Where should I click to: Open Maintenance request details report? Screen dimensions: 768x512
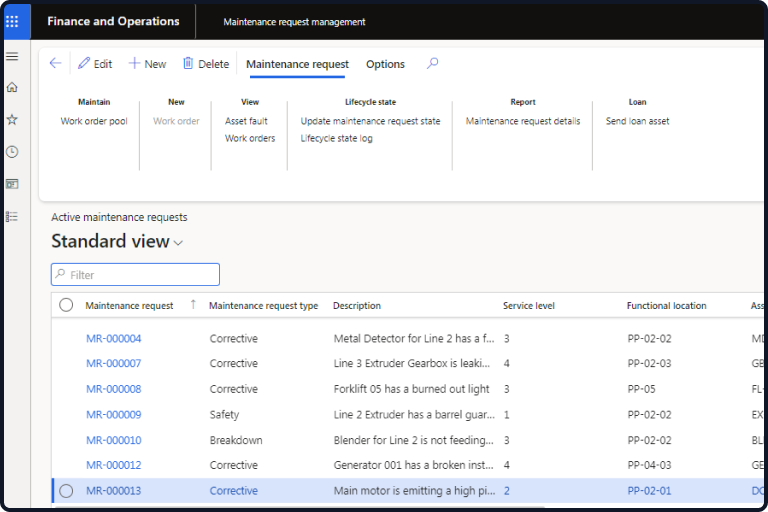coord(523,121)
